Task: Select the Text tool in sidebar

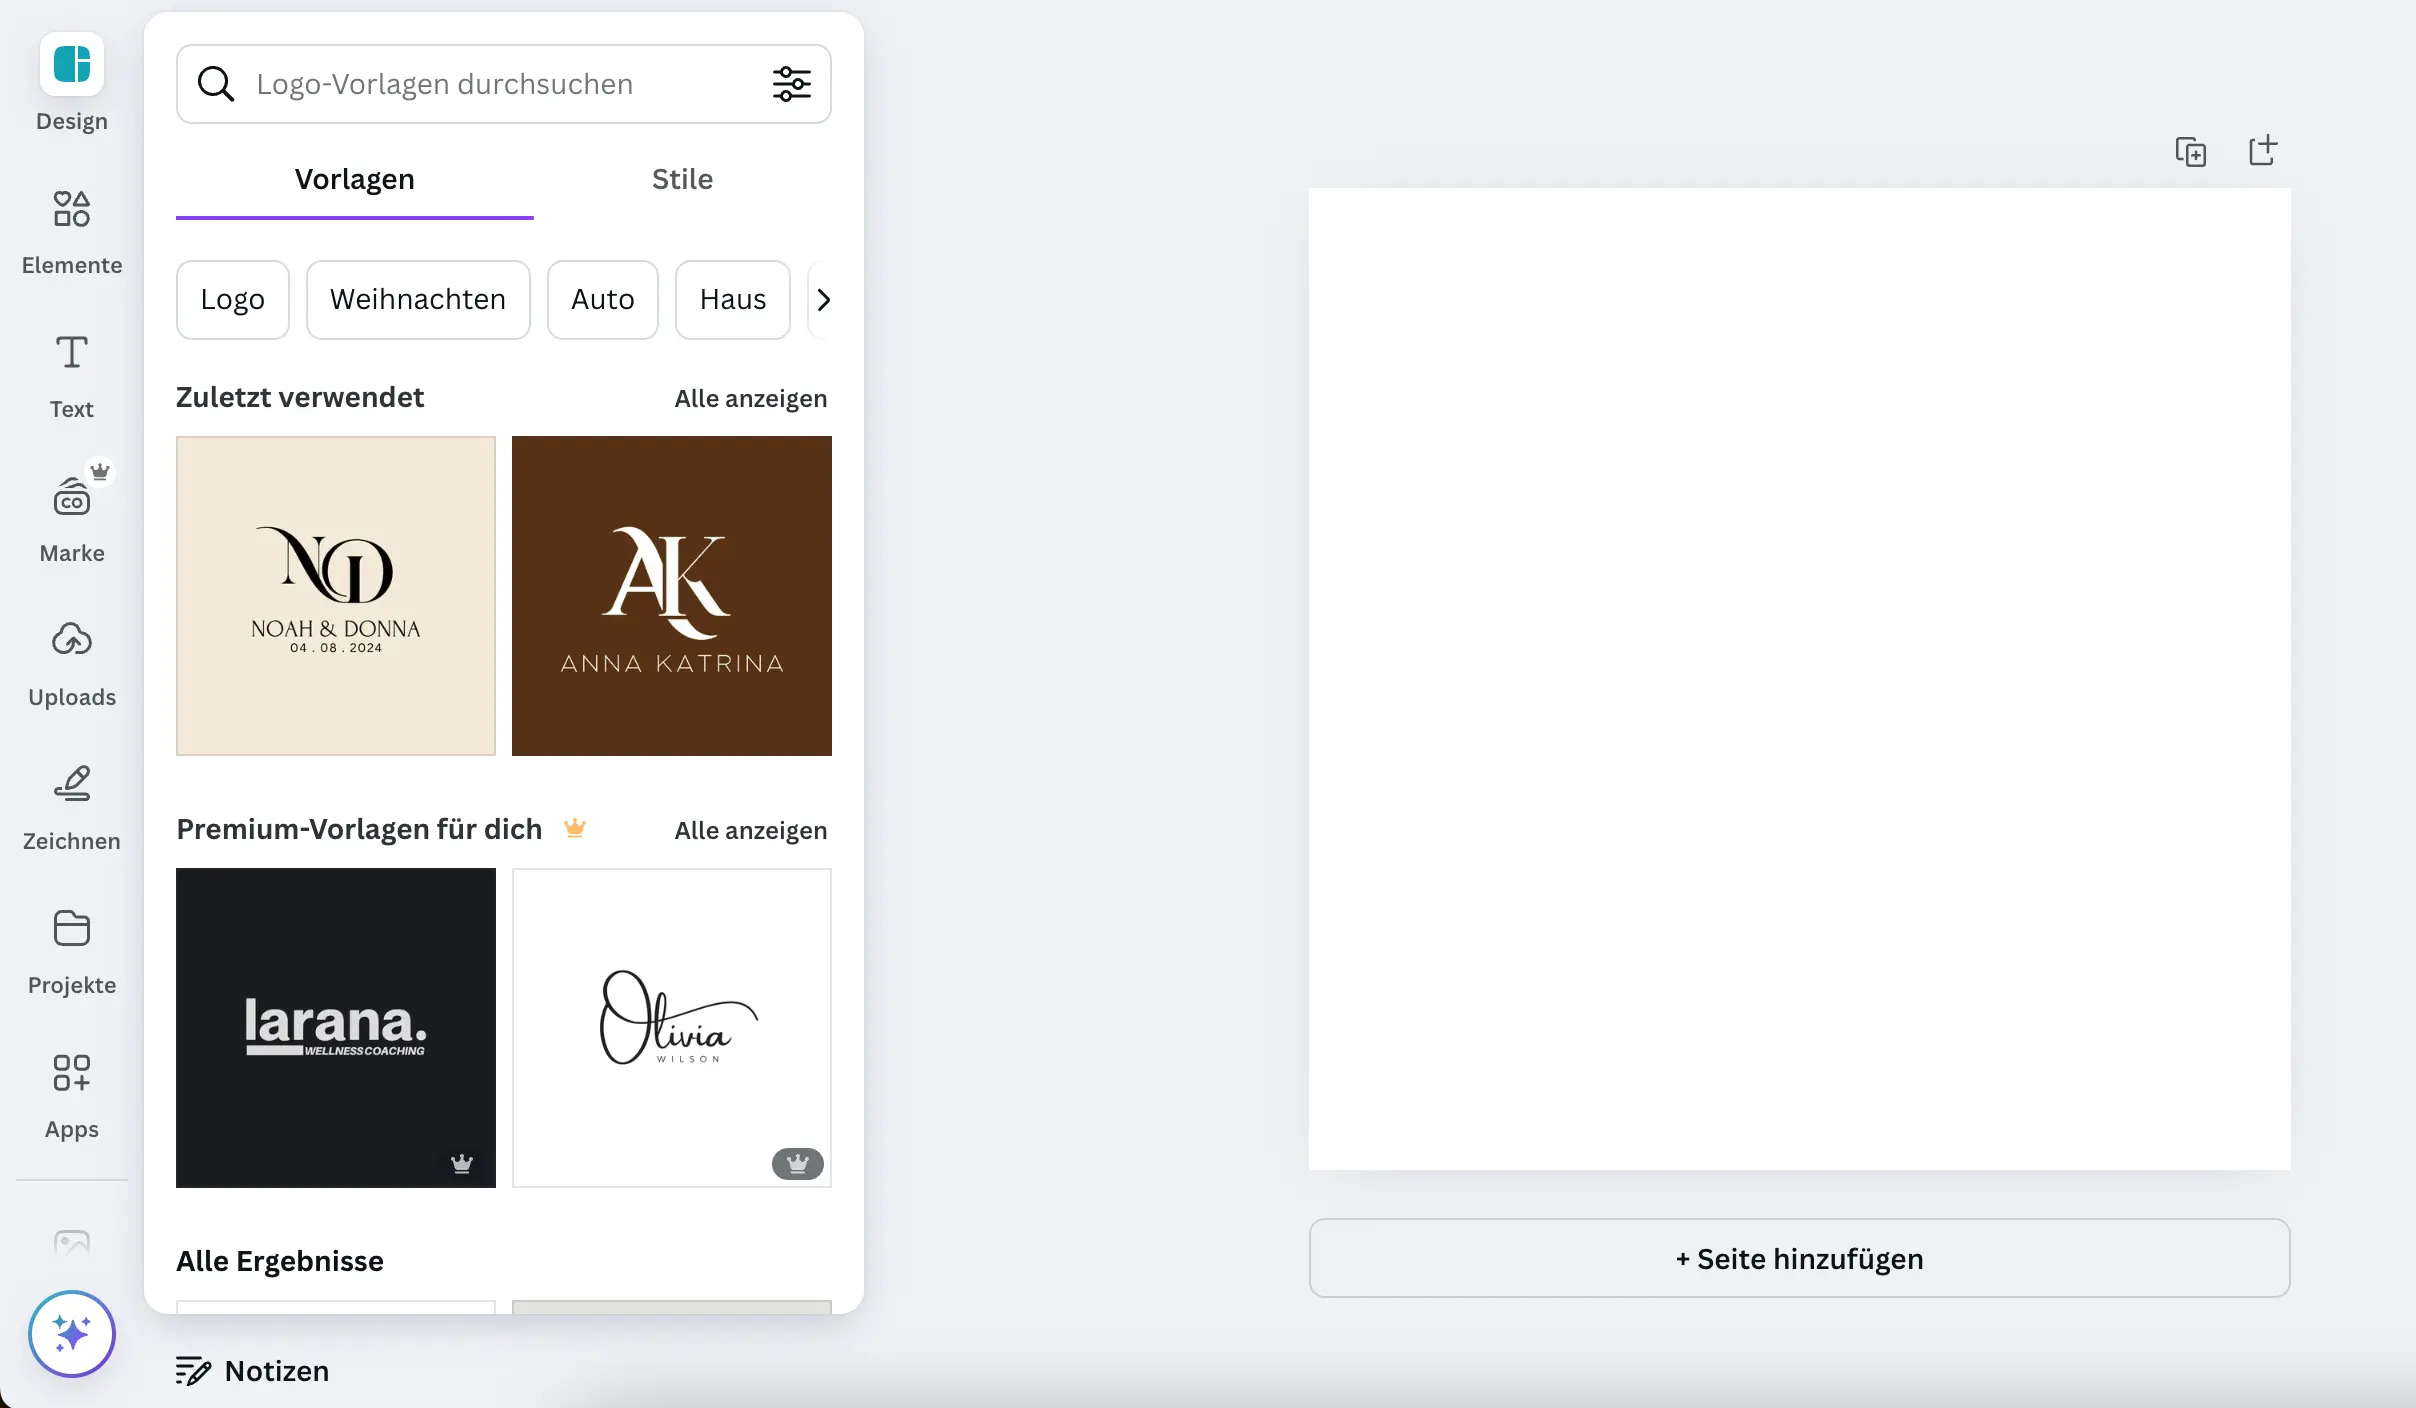Action: click(x=72, y=376)
